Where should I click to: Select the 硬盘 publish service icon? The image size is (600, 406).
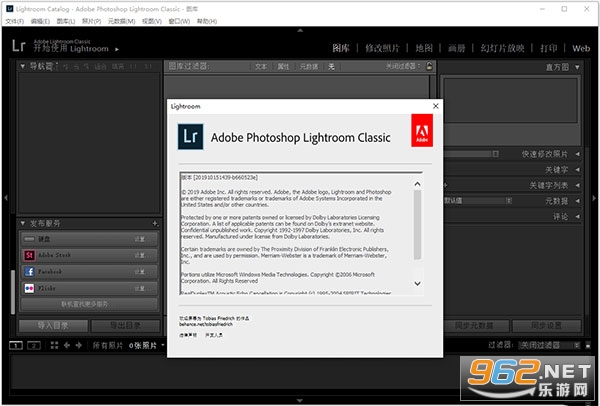pos(29,239)
